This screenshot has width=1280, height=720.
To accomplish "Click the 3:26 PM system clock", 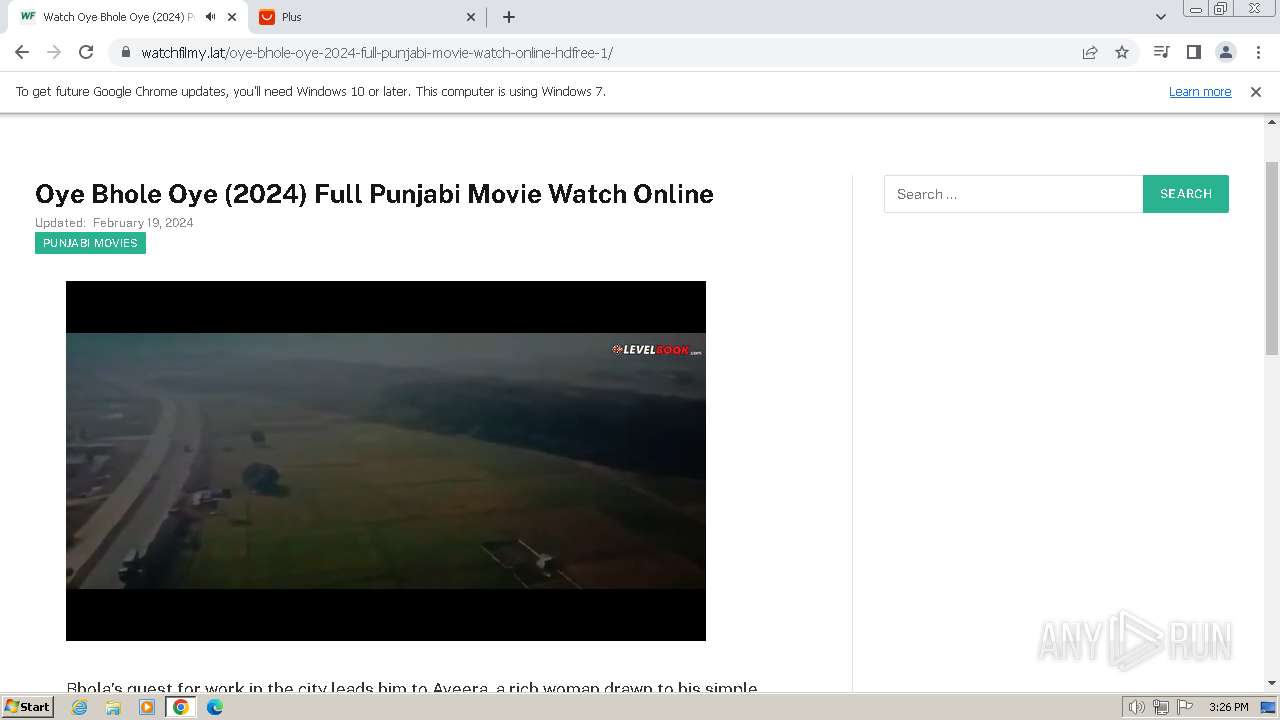I will point(1228,707).
